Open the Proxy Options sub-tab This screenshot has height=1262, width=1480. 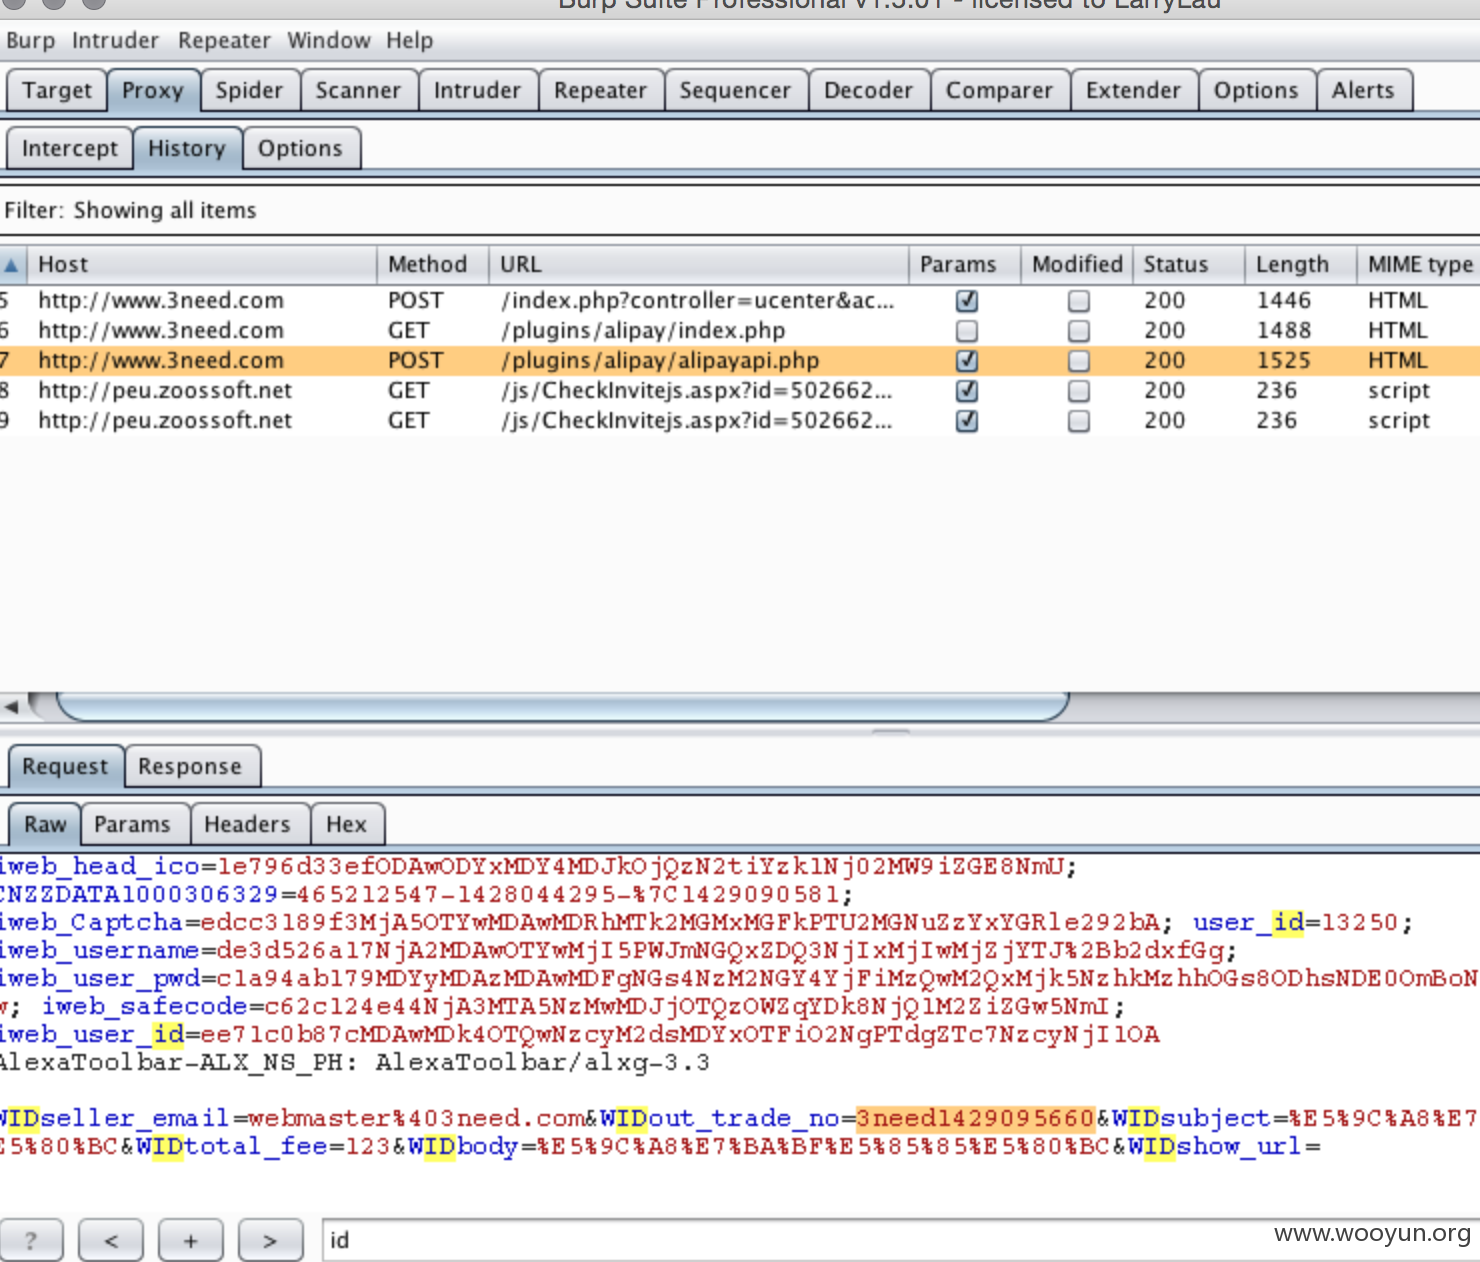tap(300, 148)
